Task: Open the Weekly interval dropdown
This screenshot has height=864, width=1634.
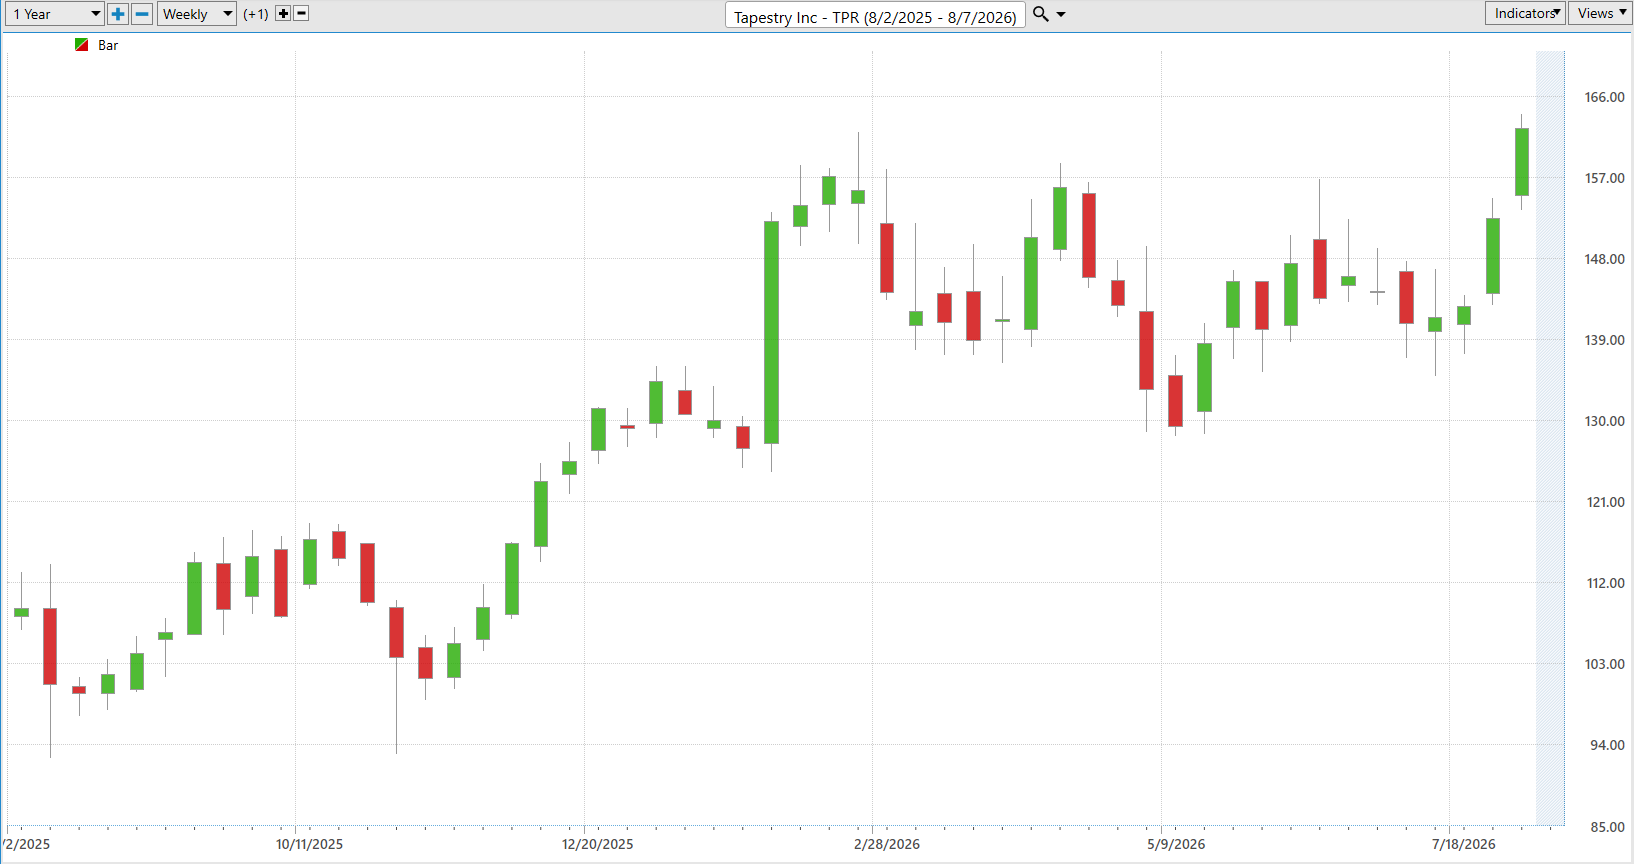Action: [x=197, y=14]
